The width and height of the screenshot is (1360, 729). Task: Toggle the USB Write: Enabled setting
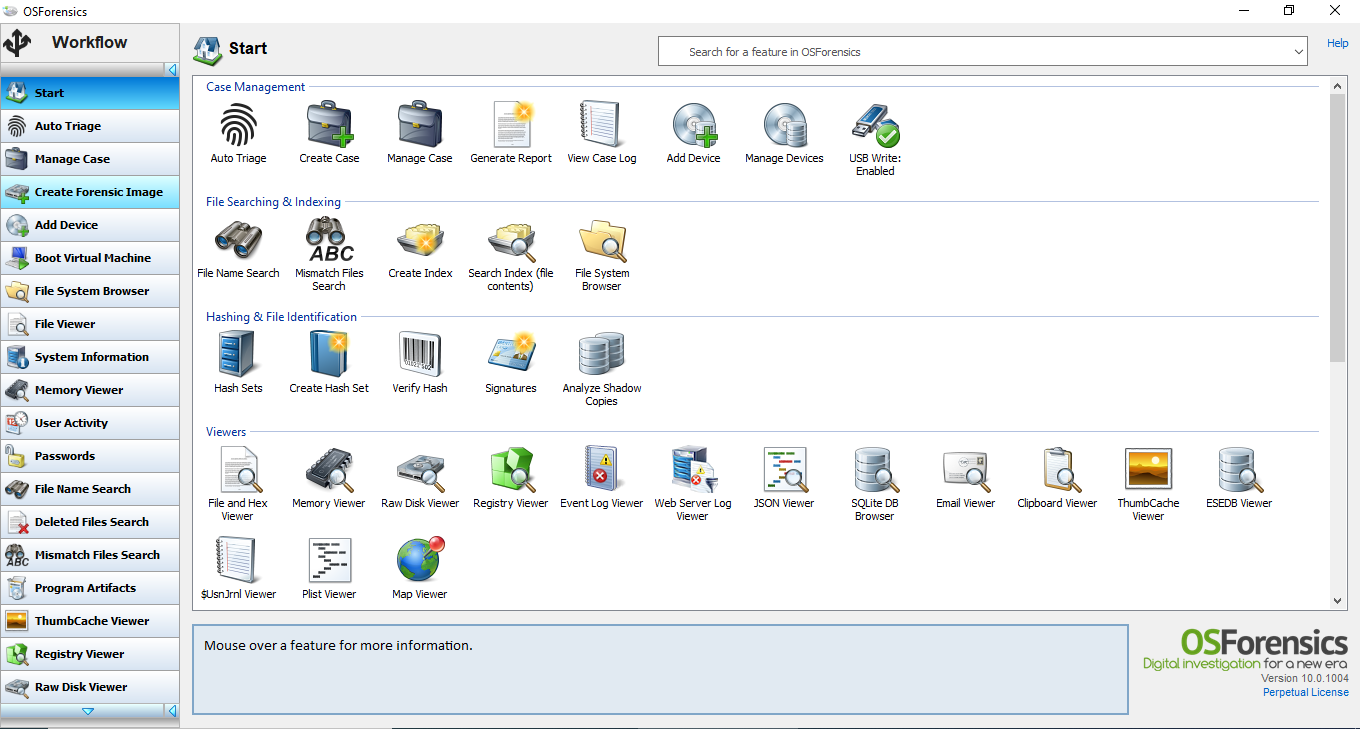tap(876, 126)
